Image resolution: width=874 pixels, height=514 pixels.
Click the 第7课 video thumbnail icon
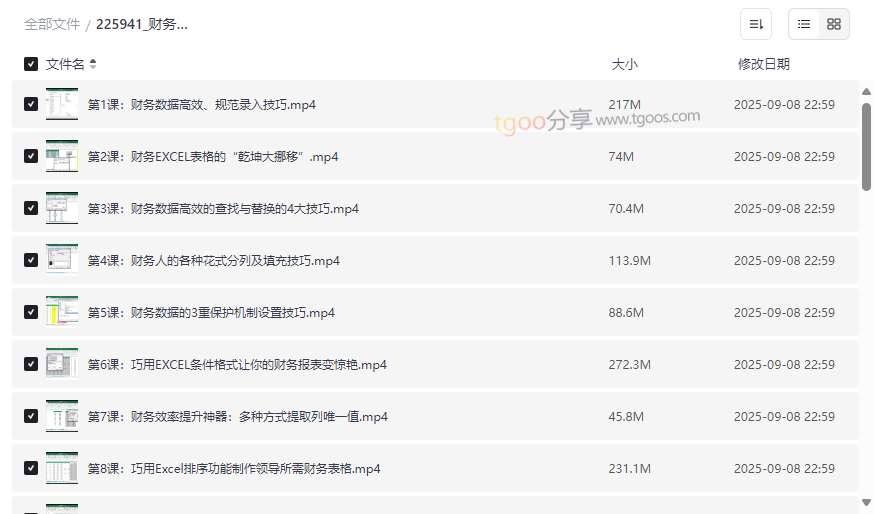click(x=62, y=416)
